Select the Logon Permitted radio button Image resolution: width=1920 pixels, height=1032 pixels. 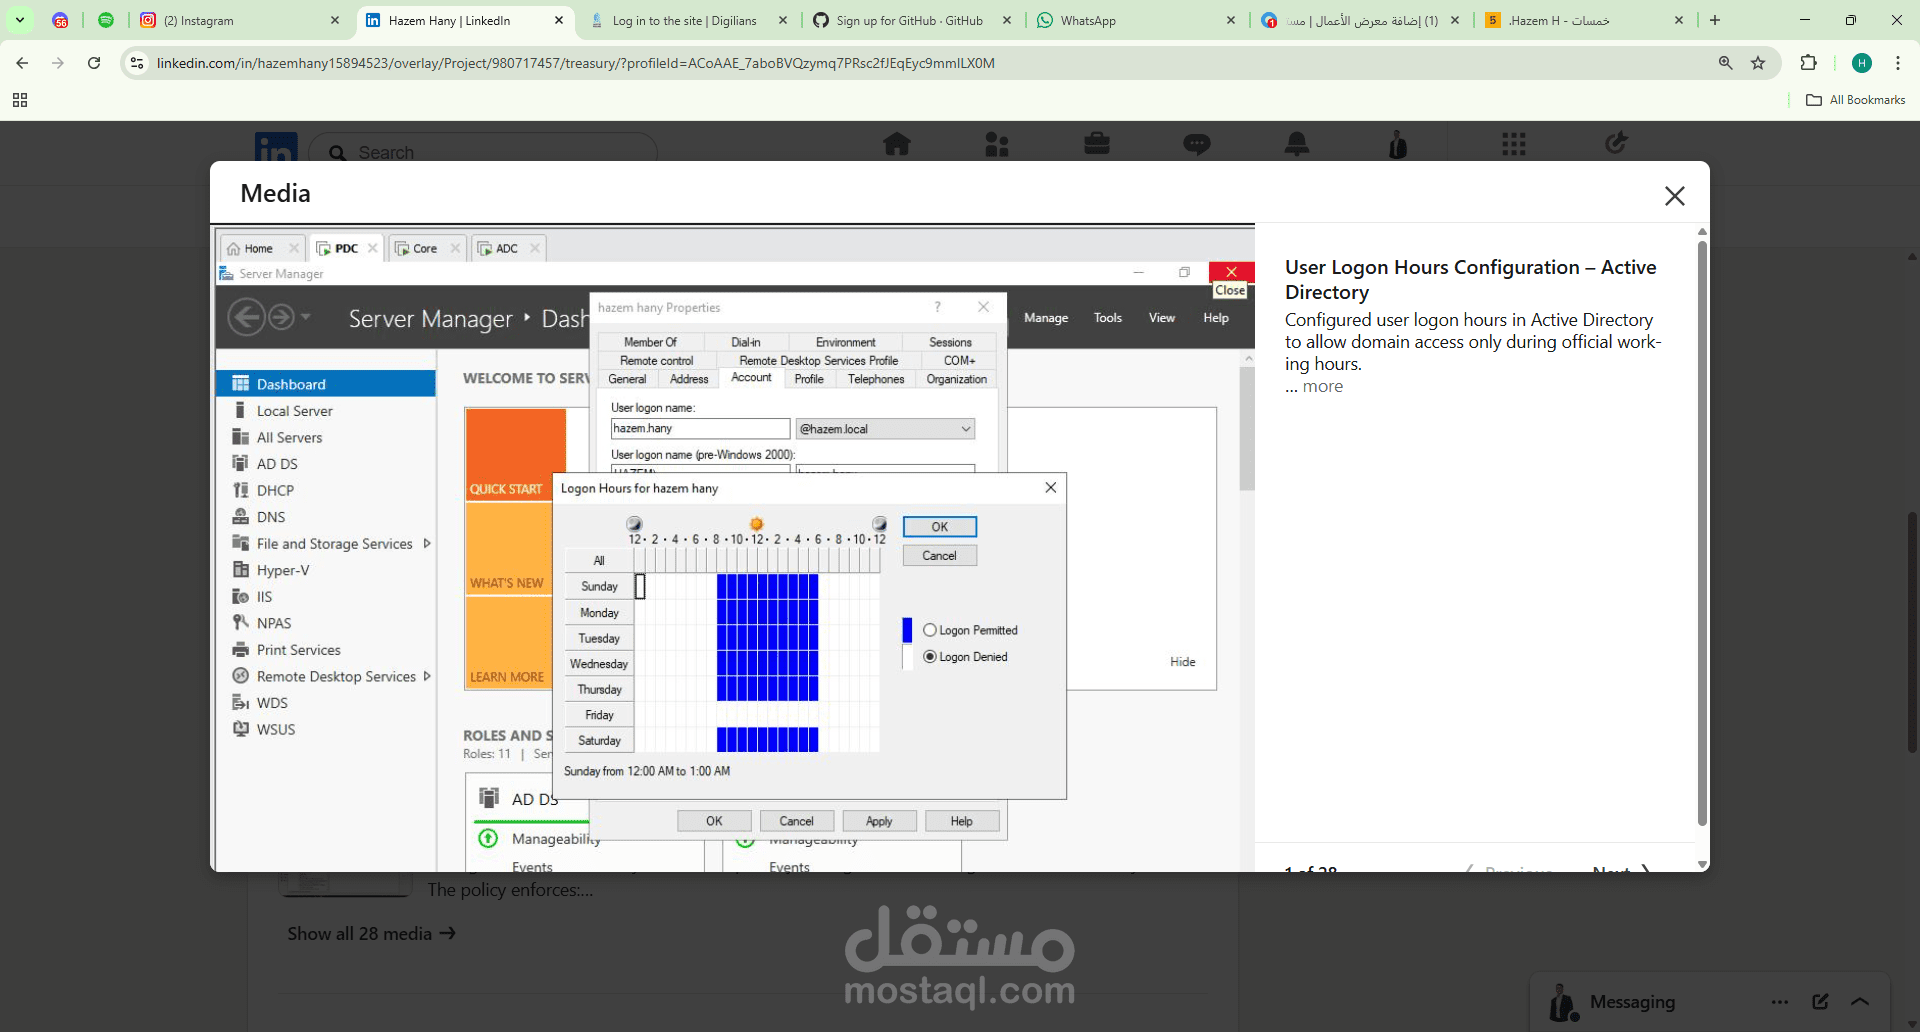click(x=930, y=630)
